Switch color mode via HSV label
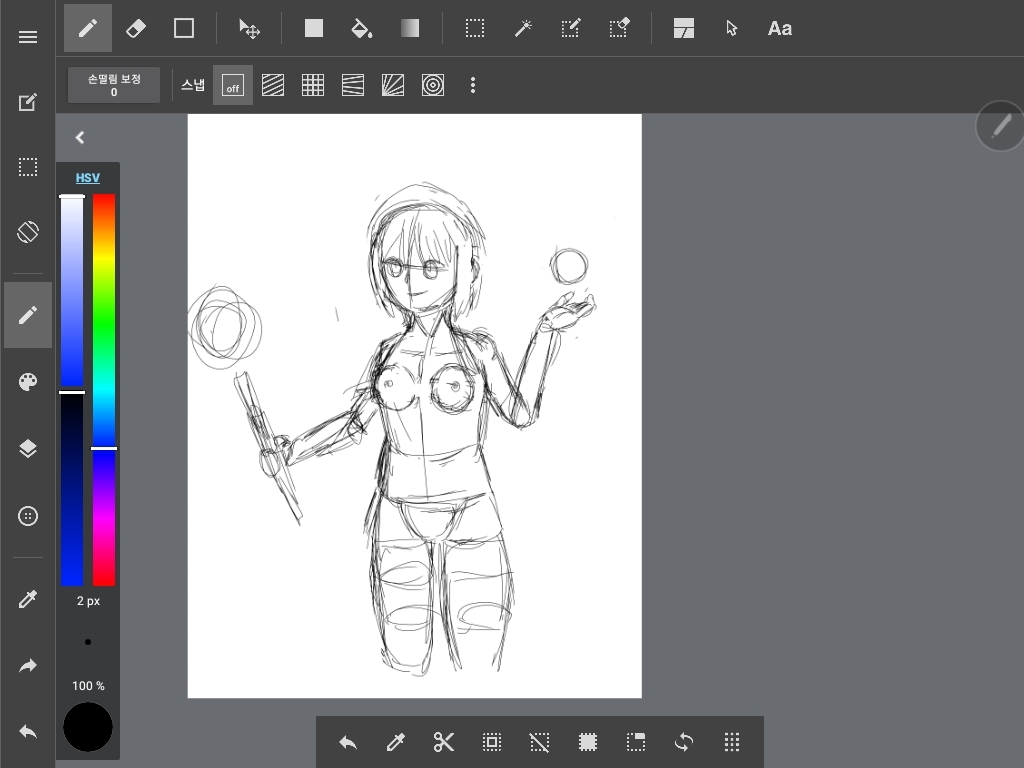 pos(88,178)
